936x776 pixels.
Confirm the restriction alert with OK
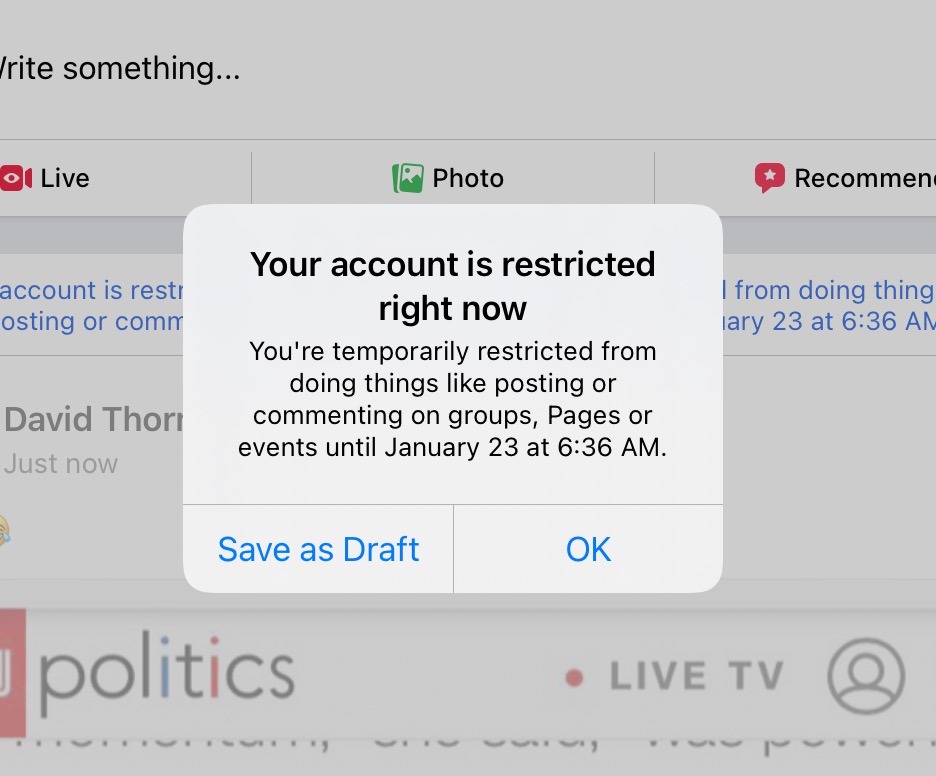point(589,549)
